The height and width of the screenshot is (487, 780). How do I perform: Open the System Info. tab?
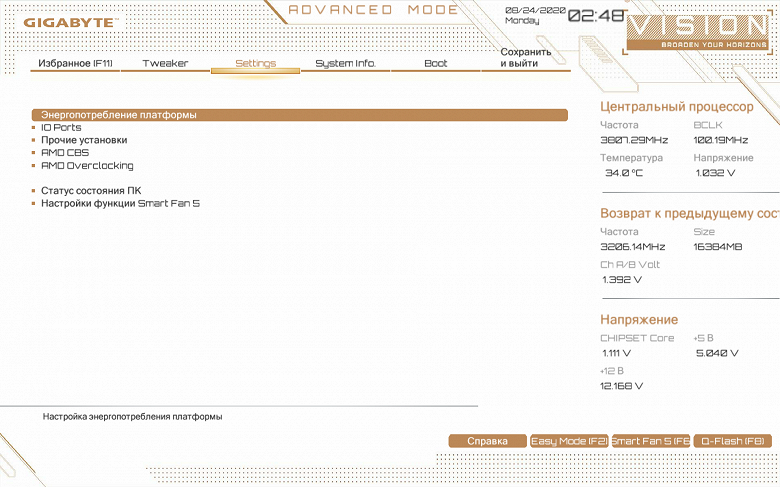click(x=346, y=63)
